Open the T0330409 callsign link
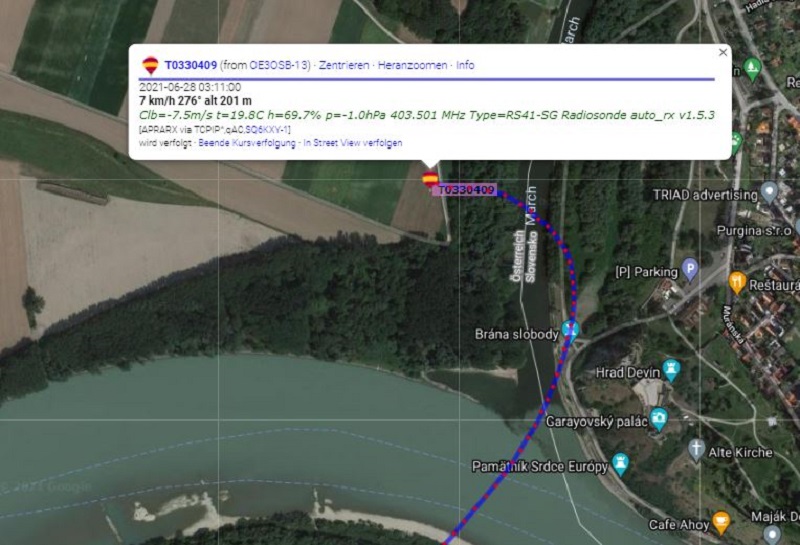 [x=191, y=65]
